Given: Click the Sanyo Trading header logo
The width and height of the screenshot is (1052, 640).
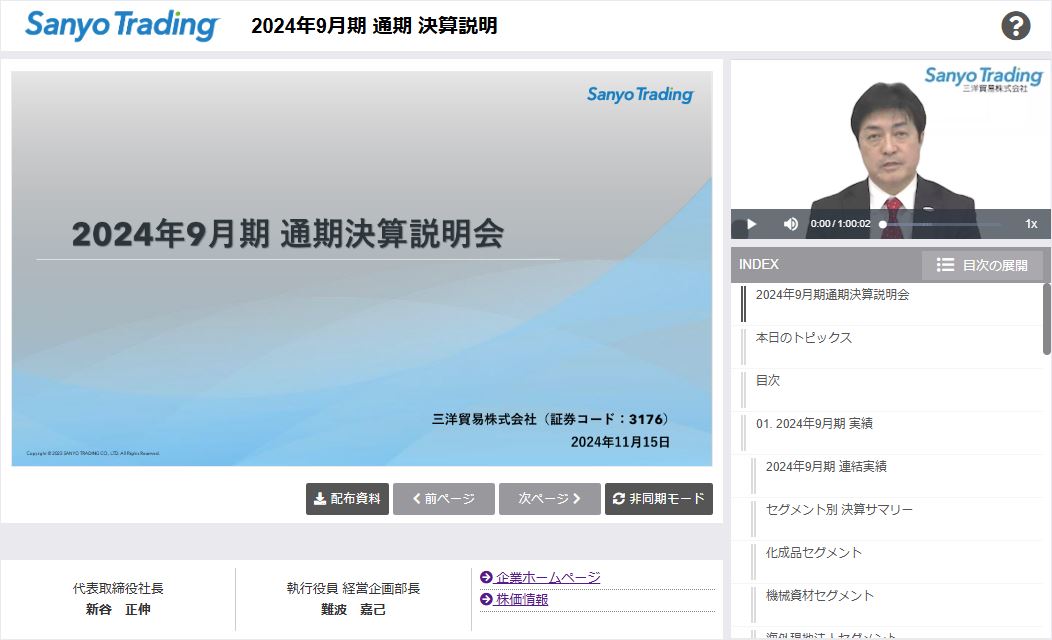Looking at the screenshot, I should pos(121,25).
